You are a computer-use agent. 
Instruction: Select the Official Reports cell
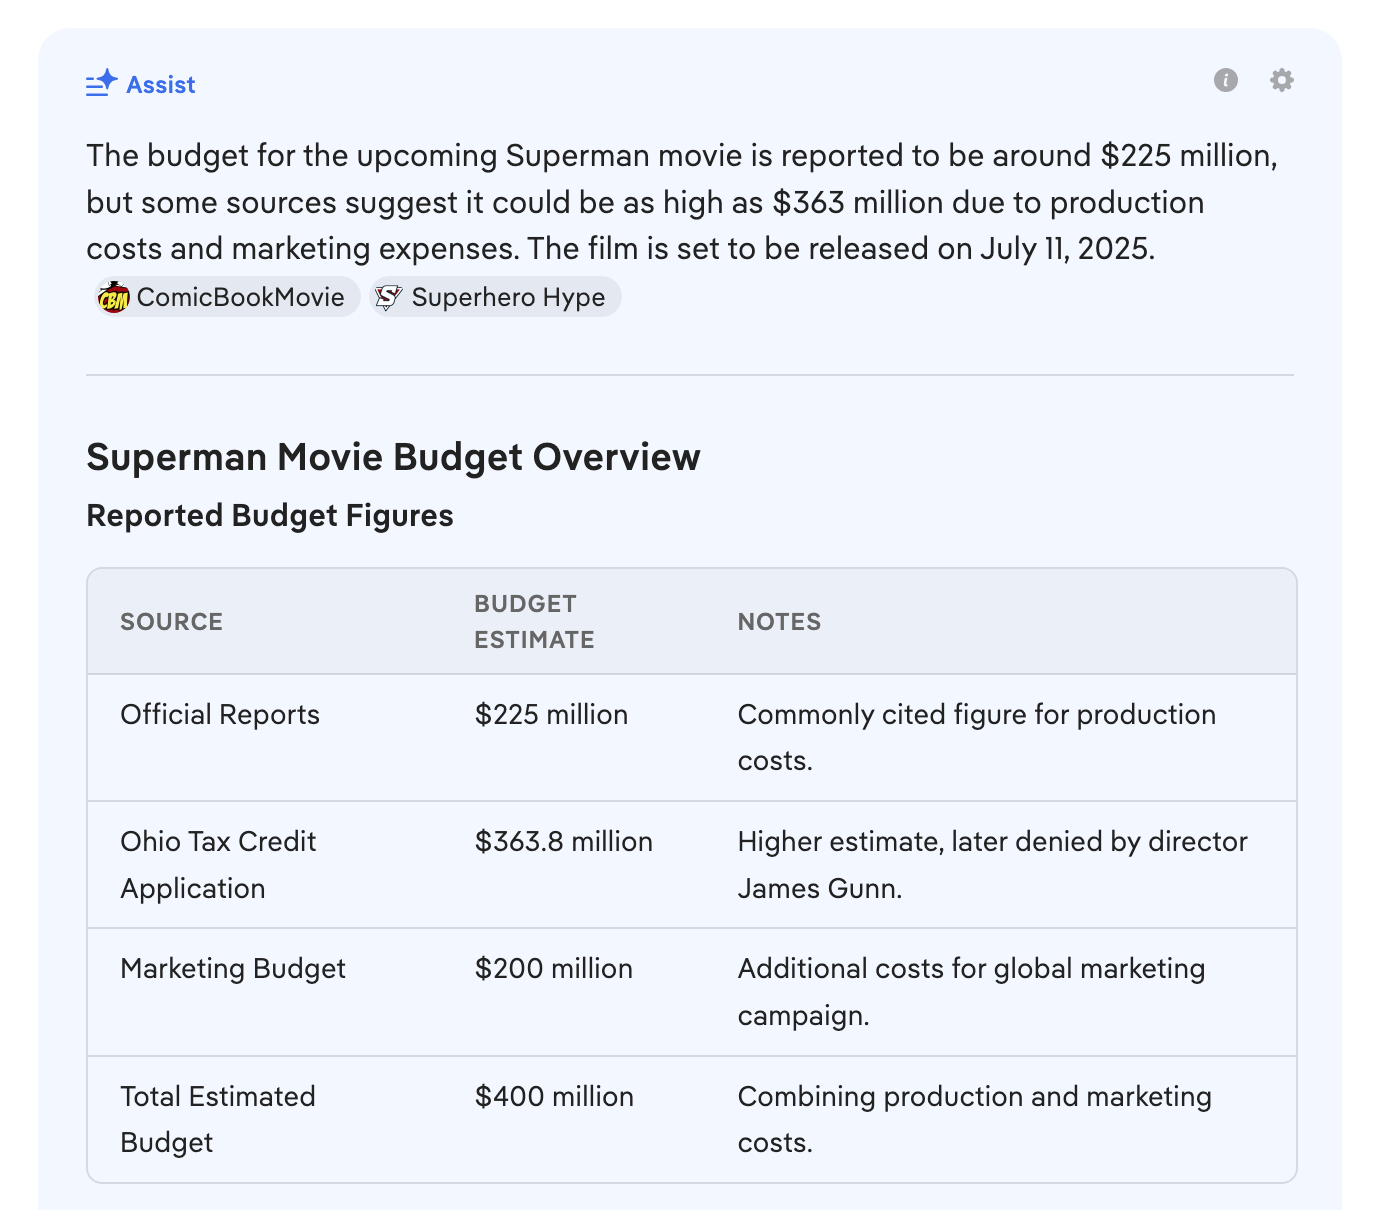[220, 715]
